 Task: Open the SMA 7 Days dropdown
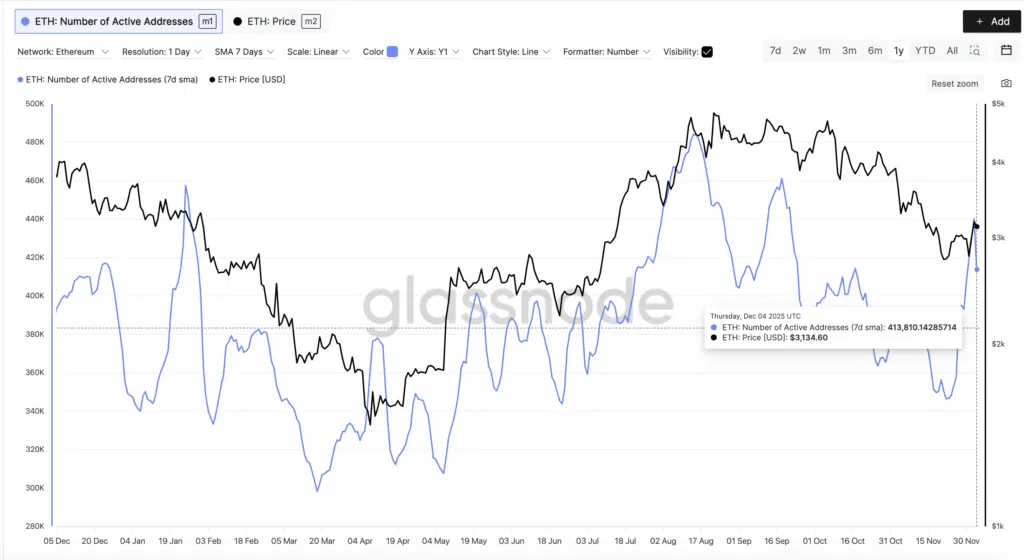(243, 52)
